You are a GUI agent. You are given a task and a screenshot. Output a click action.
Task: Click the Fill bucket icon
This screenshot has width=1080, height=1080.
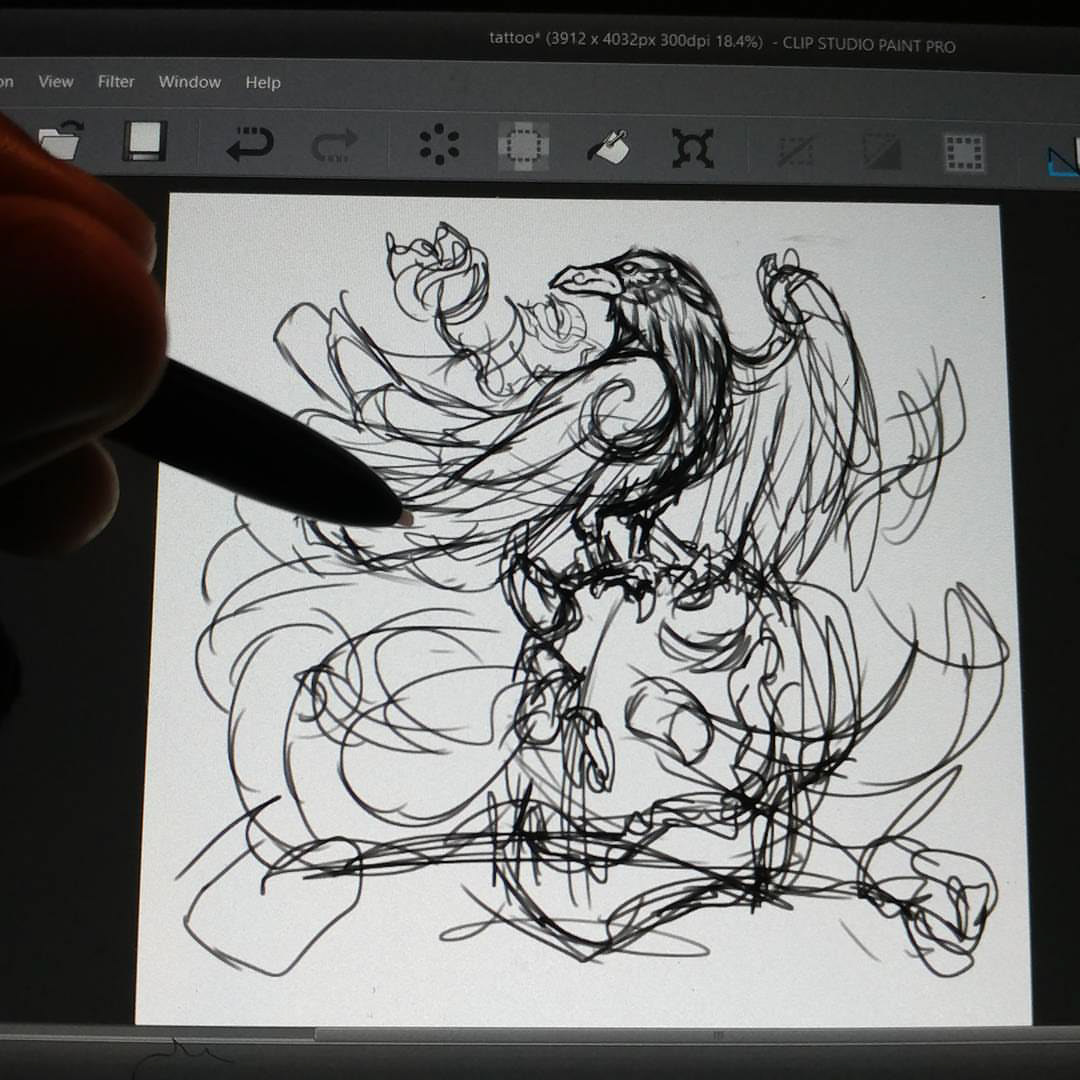608,147
